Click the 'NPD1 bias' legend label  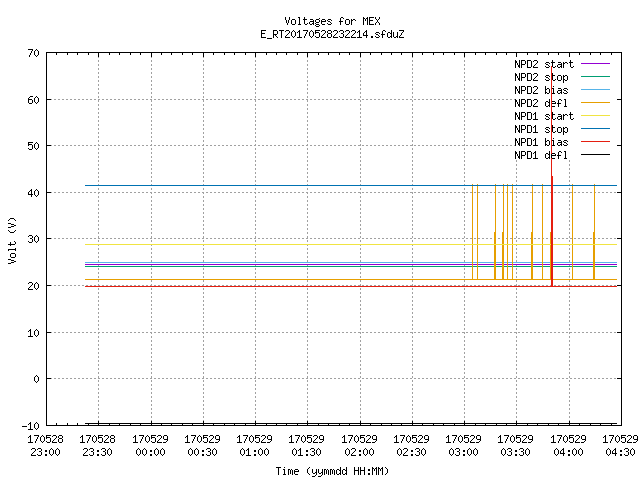pos(541,142)
